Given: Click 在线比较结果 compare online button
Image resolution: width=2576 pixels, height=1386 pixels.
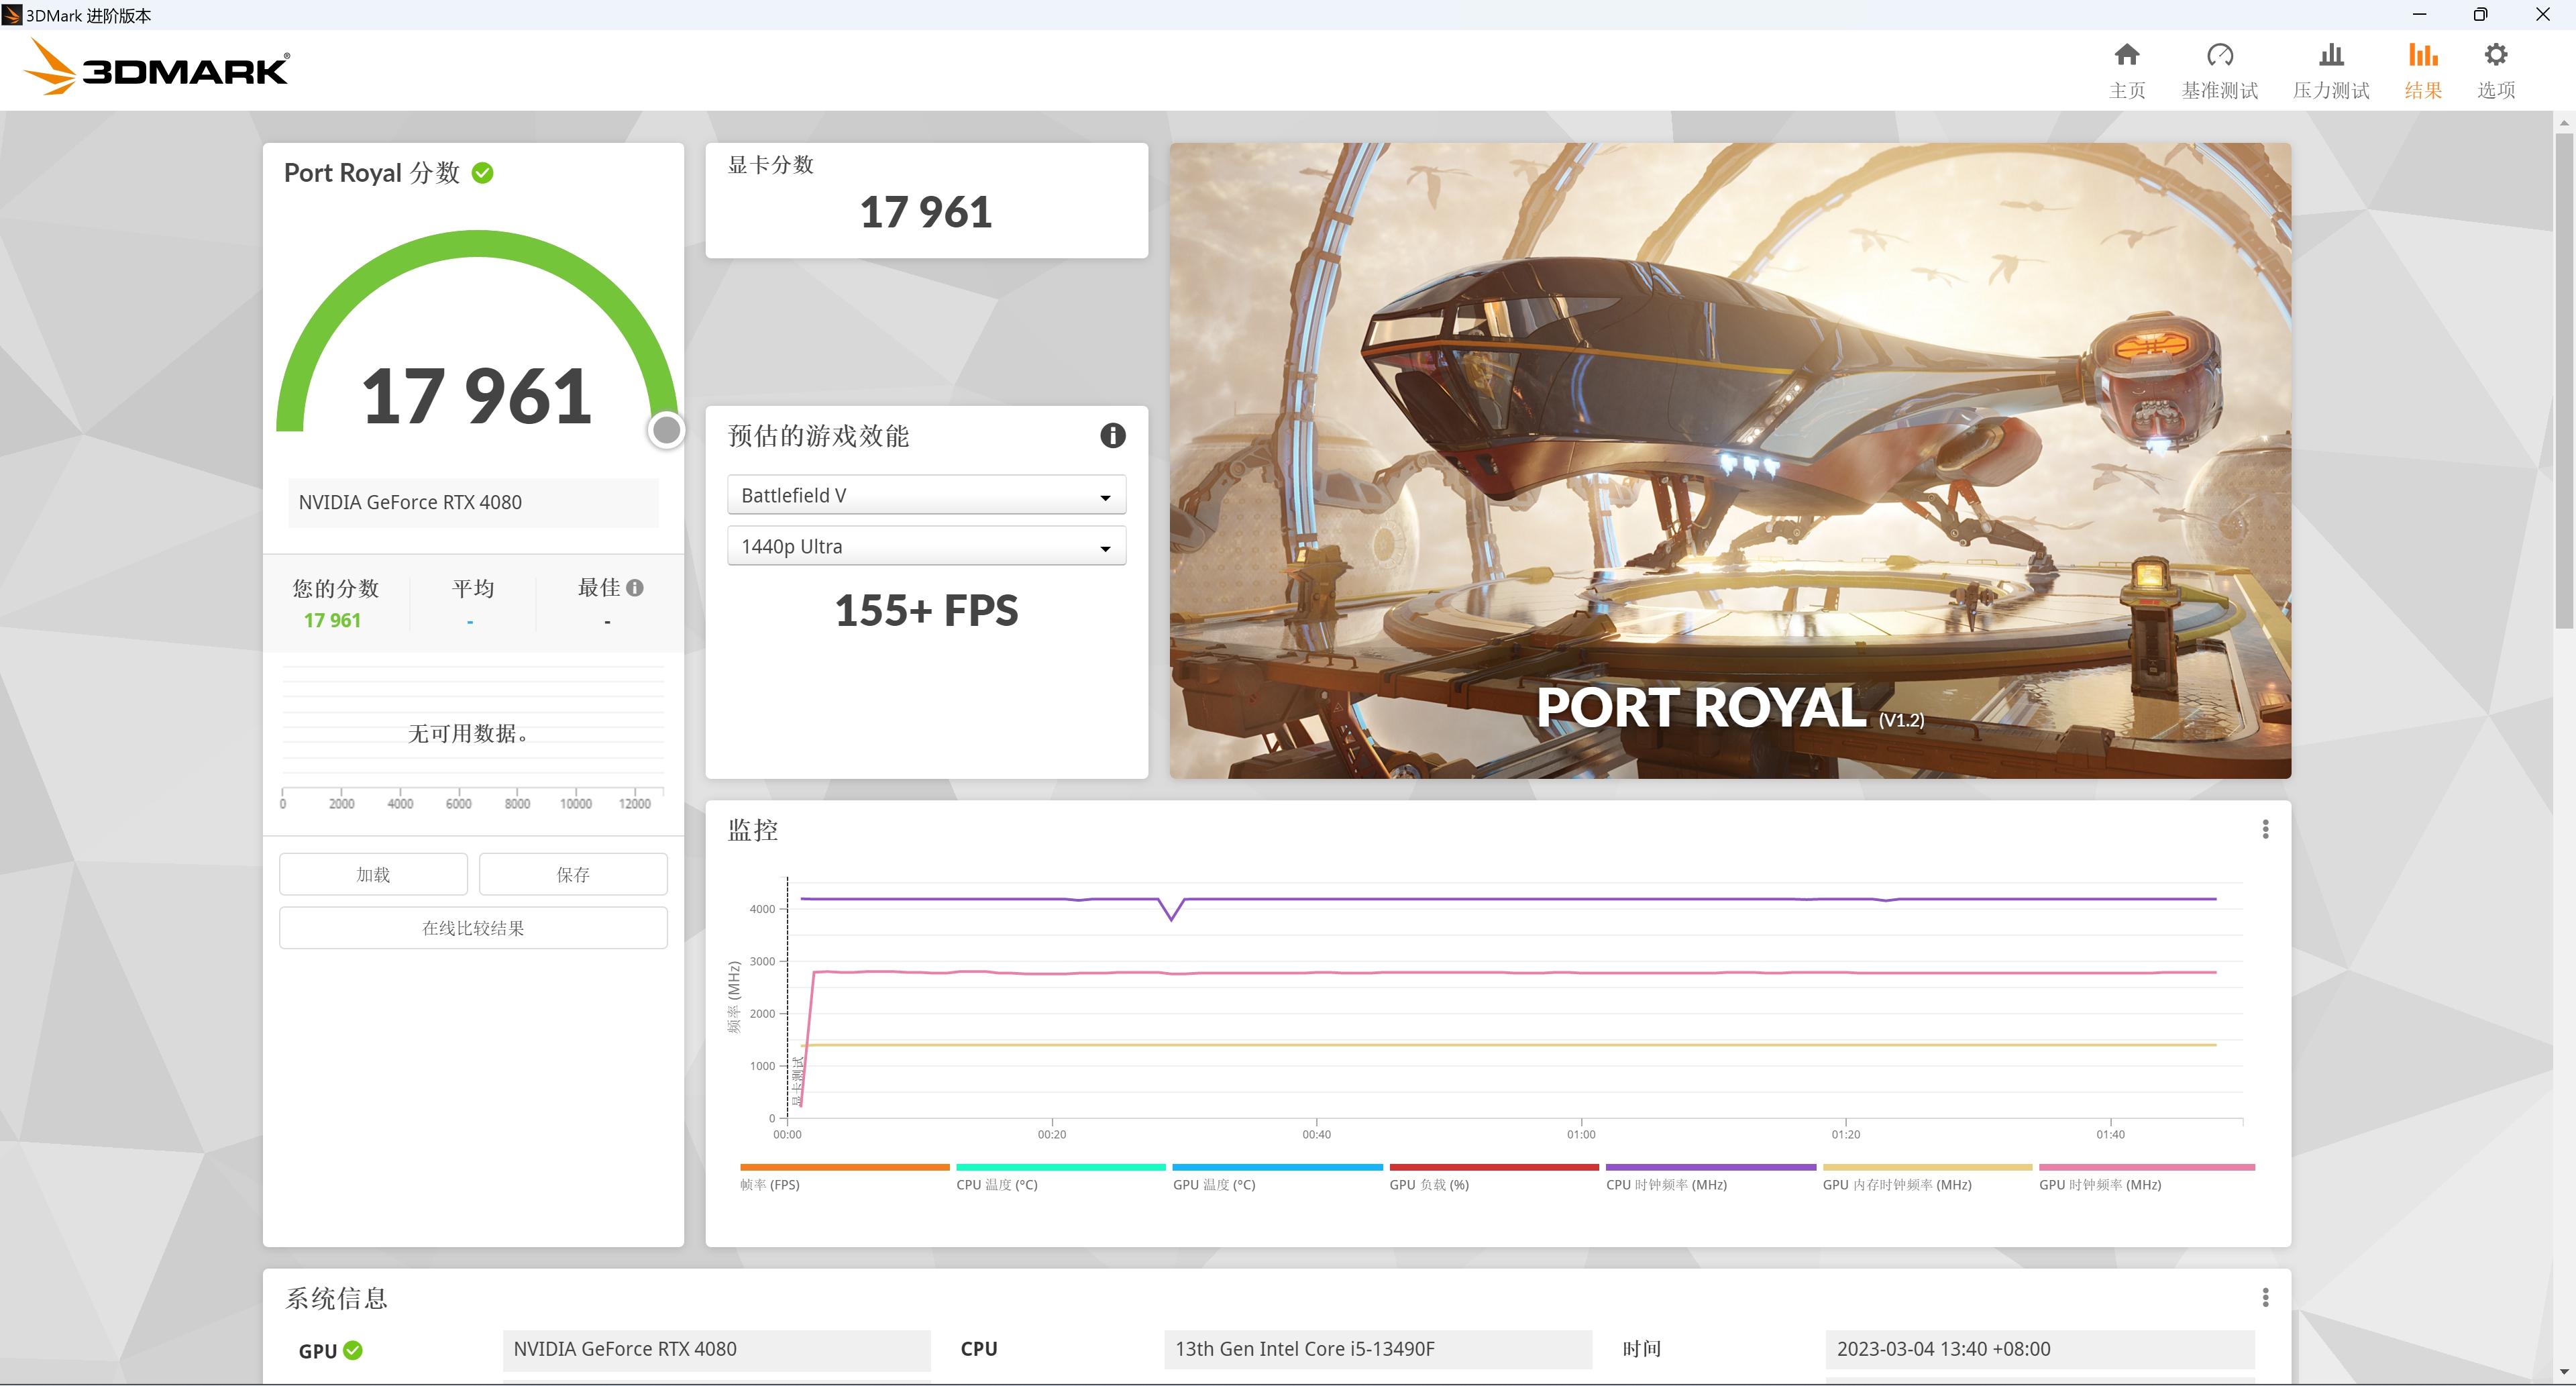Looking at the screenshot, I should tap(473, 928).
